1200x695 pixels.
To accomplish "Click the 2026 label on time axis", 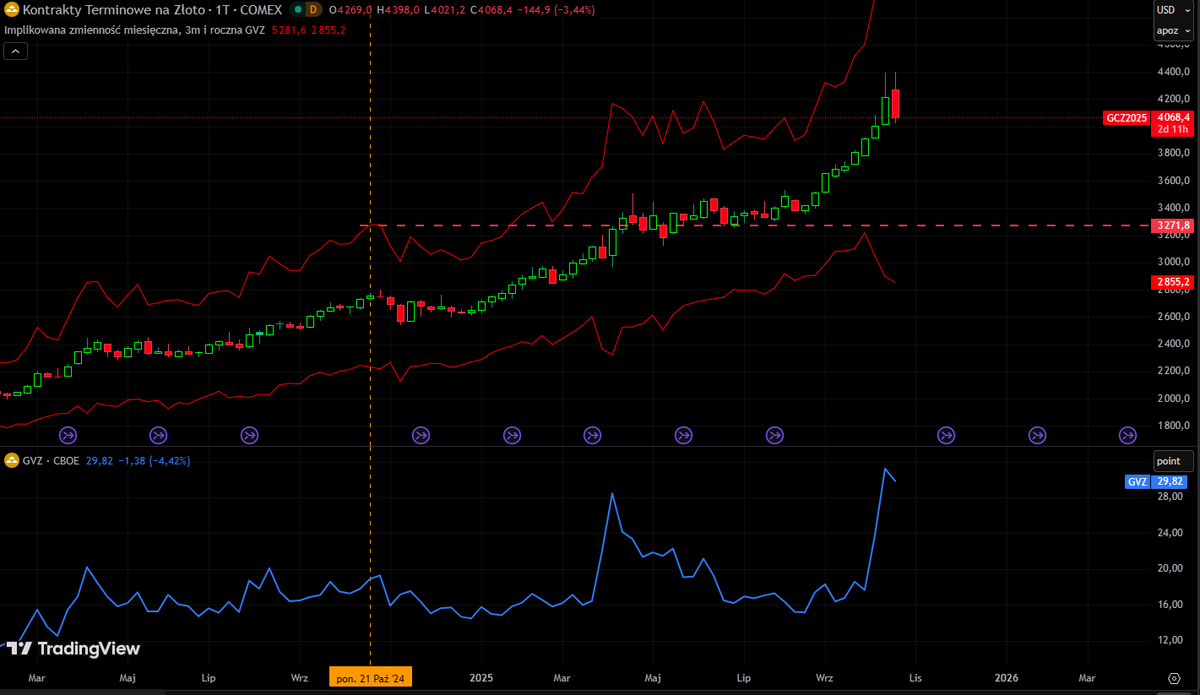I will (1006, 677).
